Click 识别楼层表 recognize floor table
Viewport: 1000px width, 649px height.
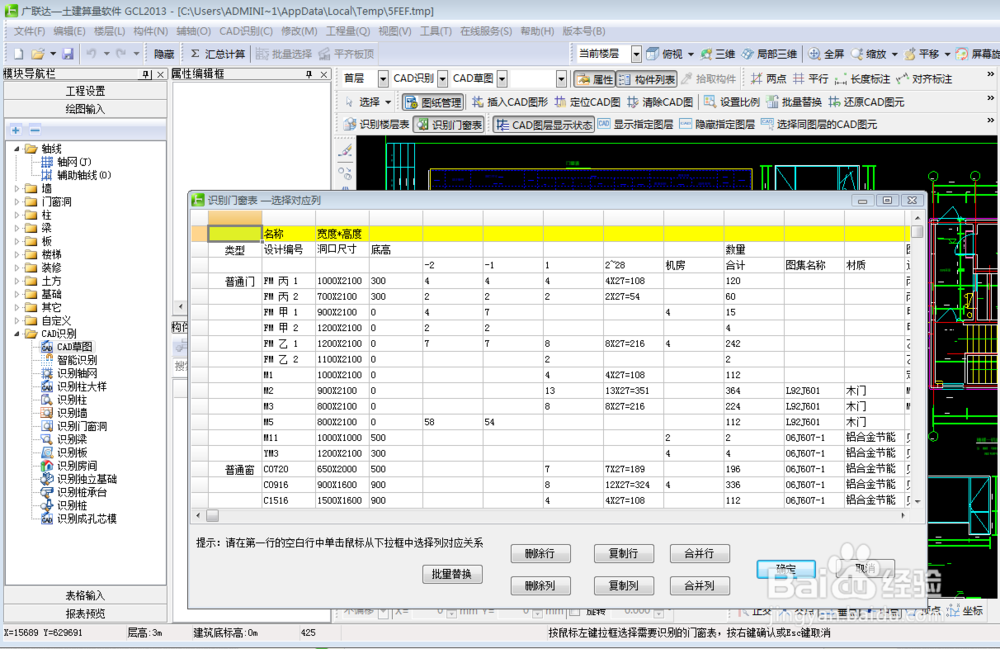pos(376,124)
